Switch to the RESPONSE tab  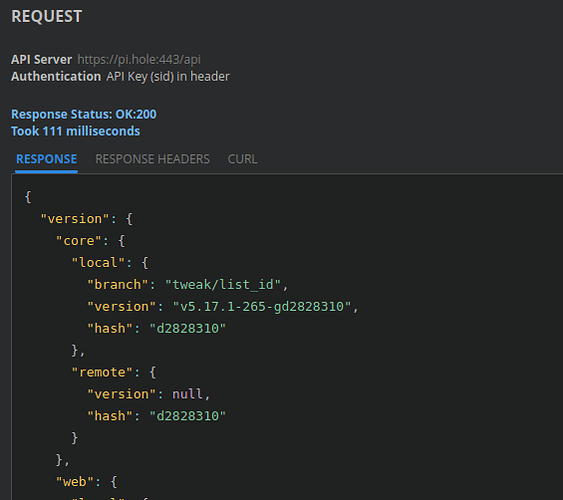pos(46,159)
